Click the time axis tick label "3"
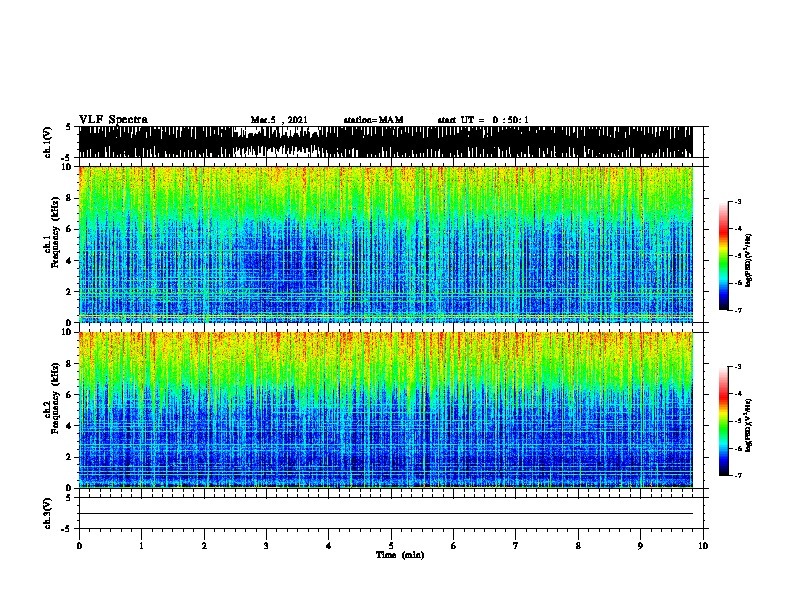The width and height of the screenshot is (792, 612). tap(266, 546)
